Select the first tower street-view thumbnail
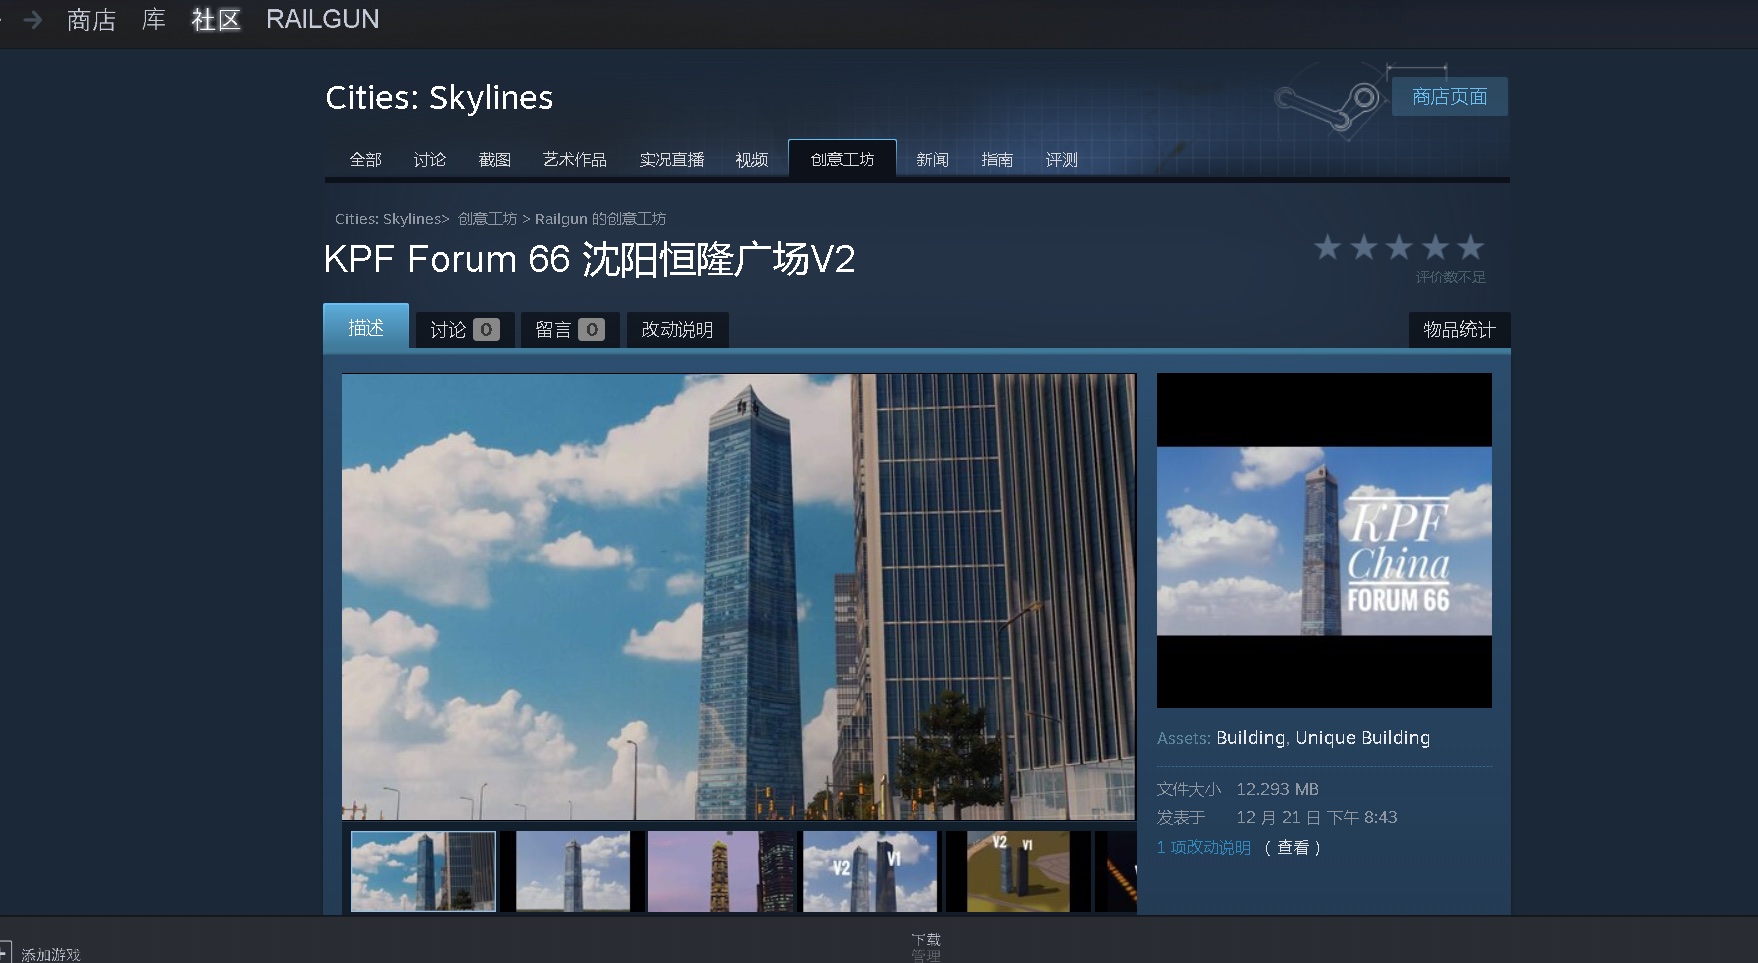Image resolution: width=1758 pixels, height=963 pixels. click(423, 871)
